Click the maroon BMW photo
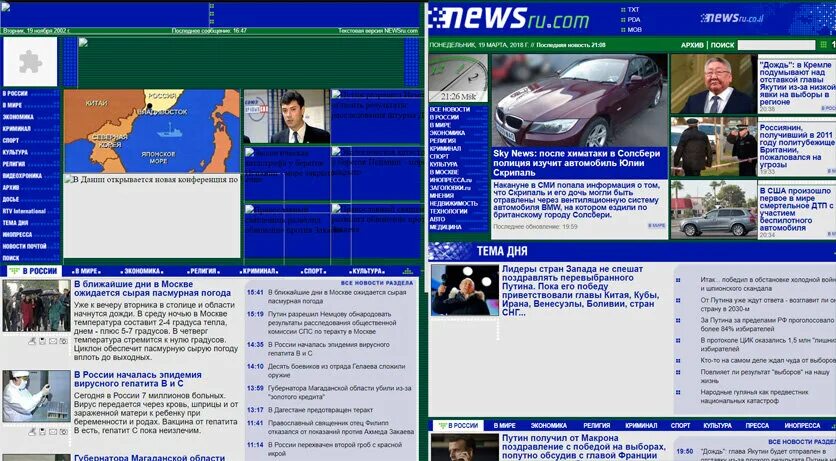The image size is (836, 461). pyautogui.click(x=580, y=100)
